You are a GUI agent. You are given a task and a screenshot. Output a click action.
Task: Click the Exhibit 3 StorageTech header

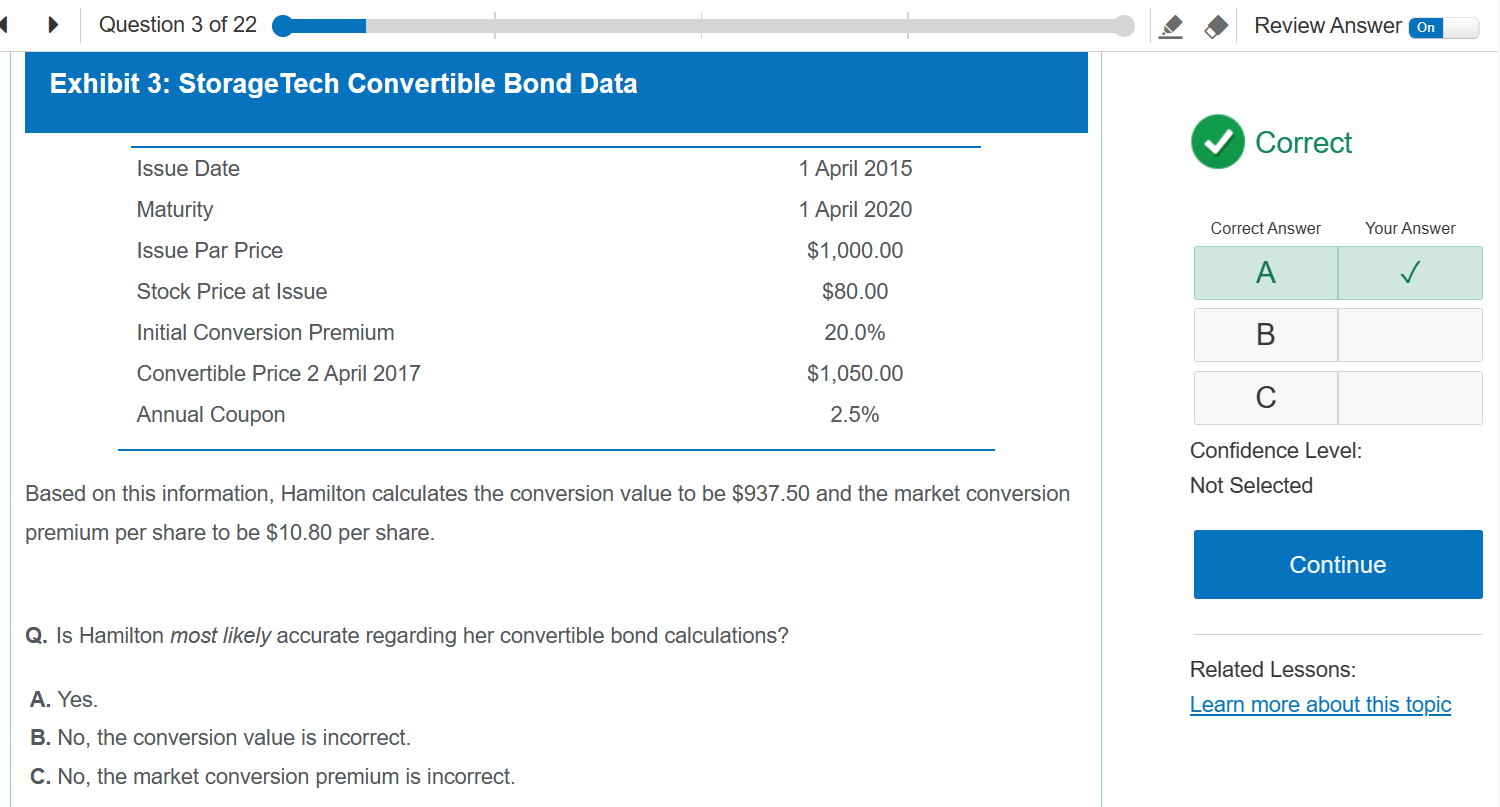(x=344, y=84)
